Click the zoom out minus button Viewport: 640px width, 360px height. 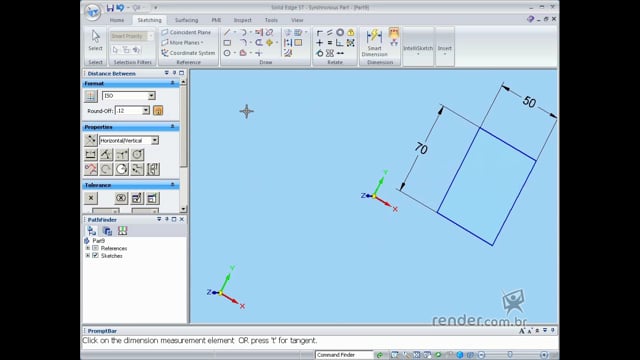tap(482, 355)
